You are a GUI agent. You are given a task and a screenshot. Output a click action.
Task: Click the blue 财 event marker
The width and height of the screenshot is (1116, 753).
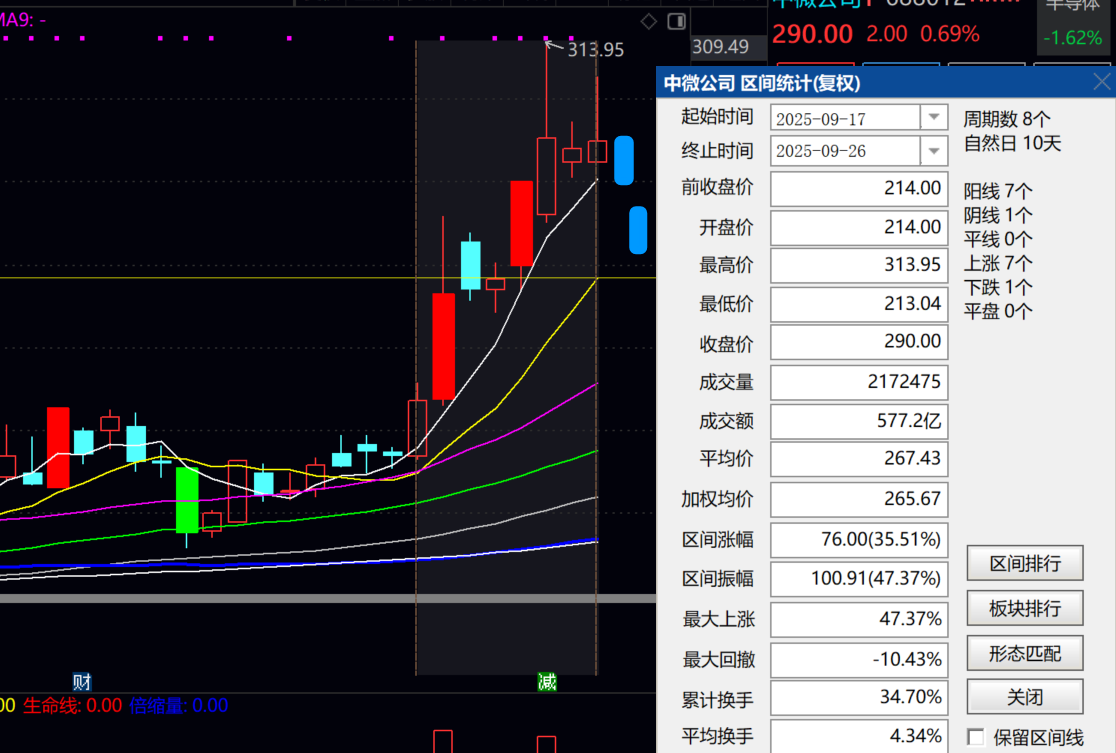pos(82,683)
